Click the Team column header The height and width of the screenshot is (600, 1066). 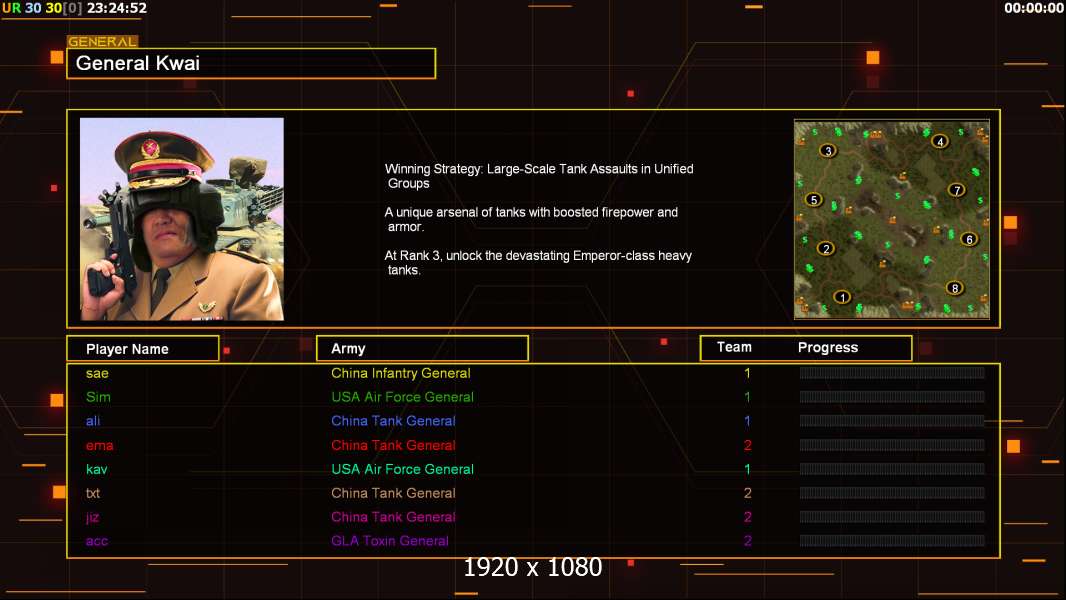(x=734, y=347)
